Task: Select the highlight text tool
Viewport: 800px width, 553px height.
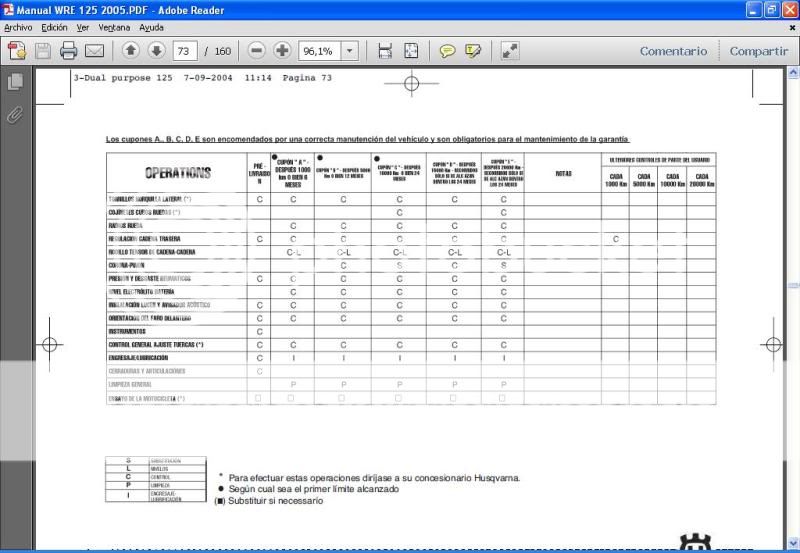Action: click(474, 50)
